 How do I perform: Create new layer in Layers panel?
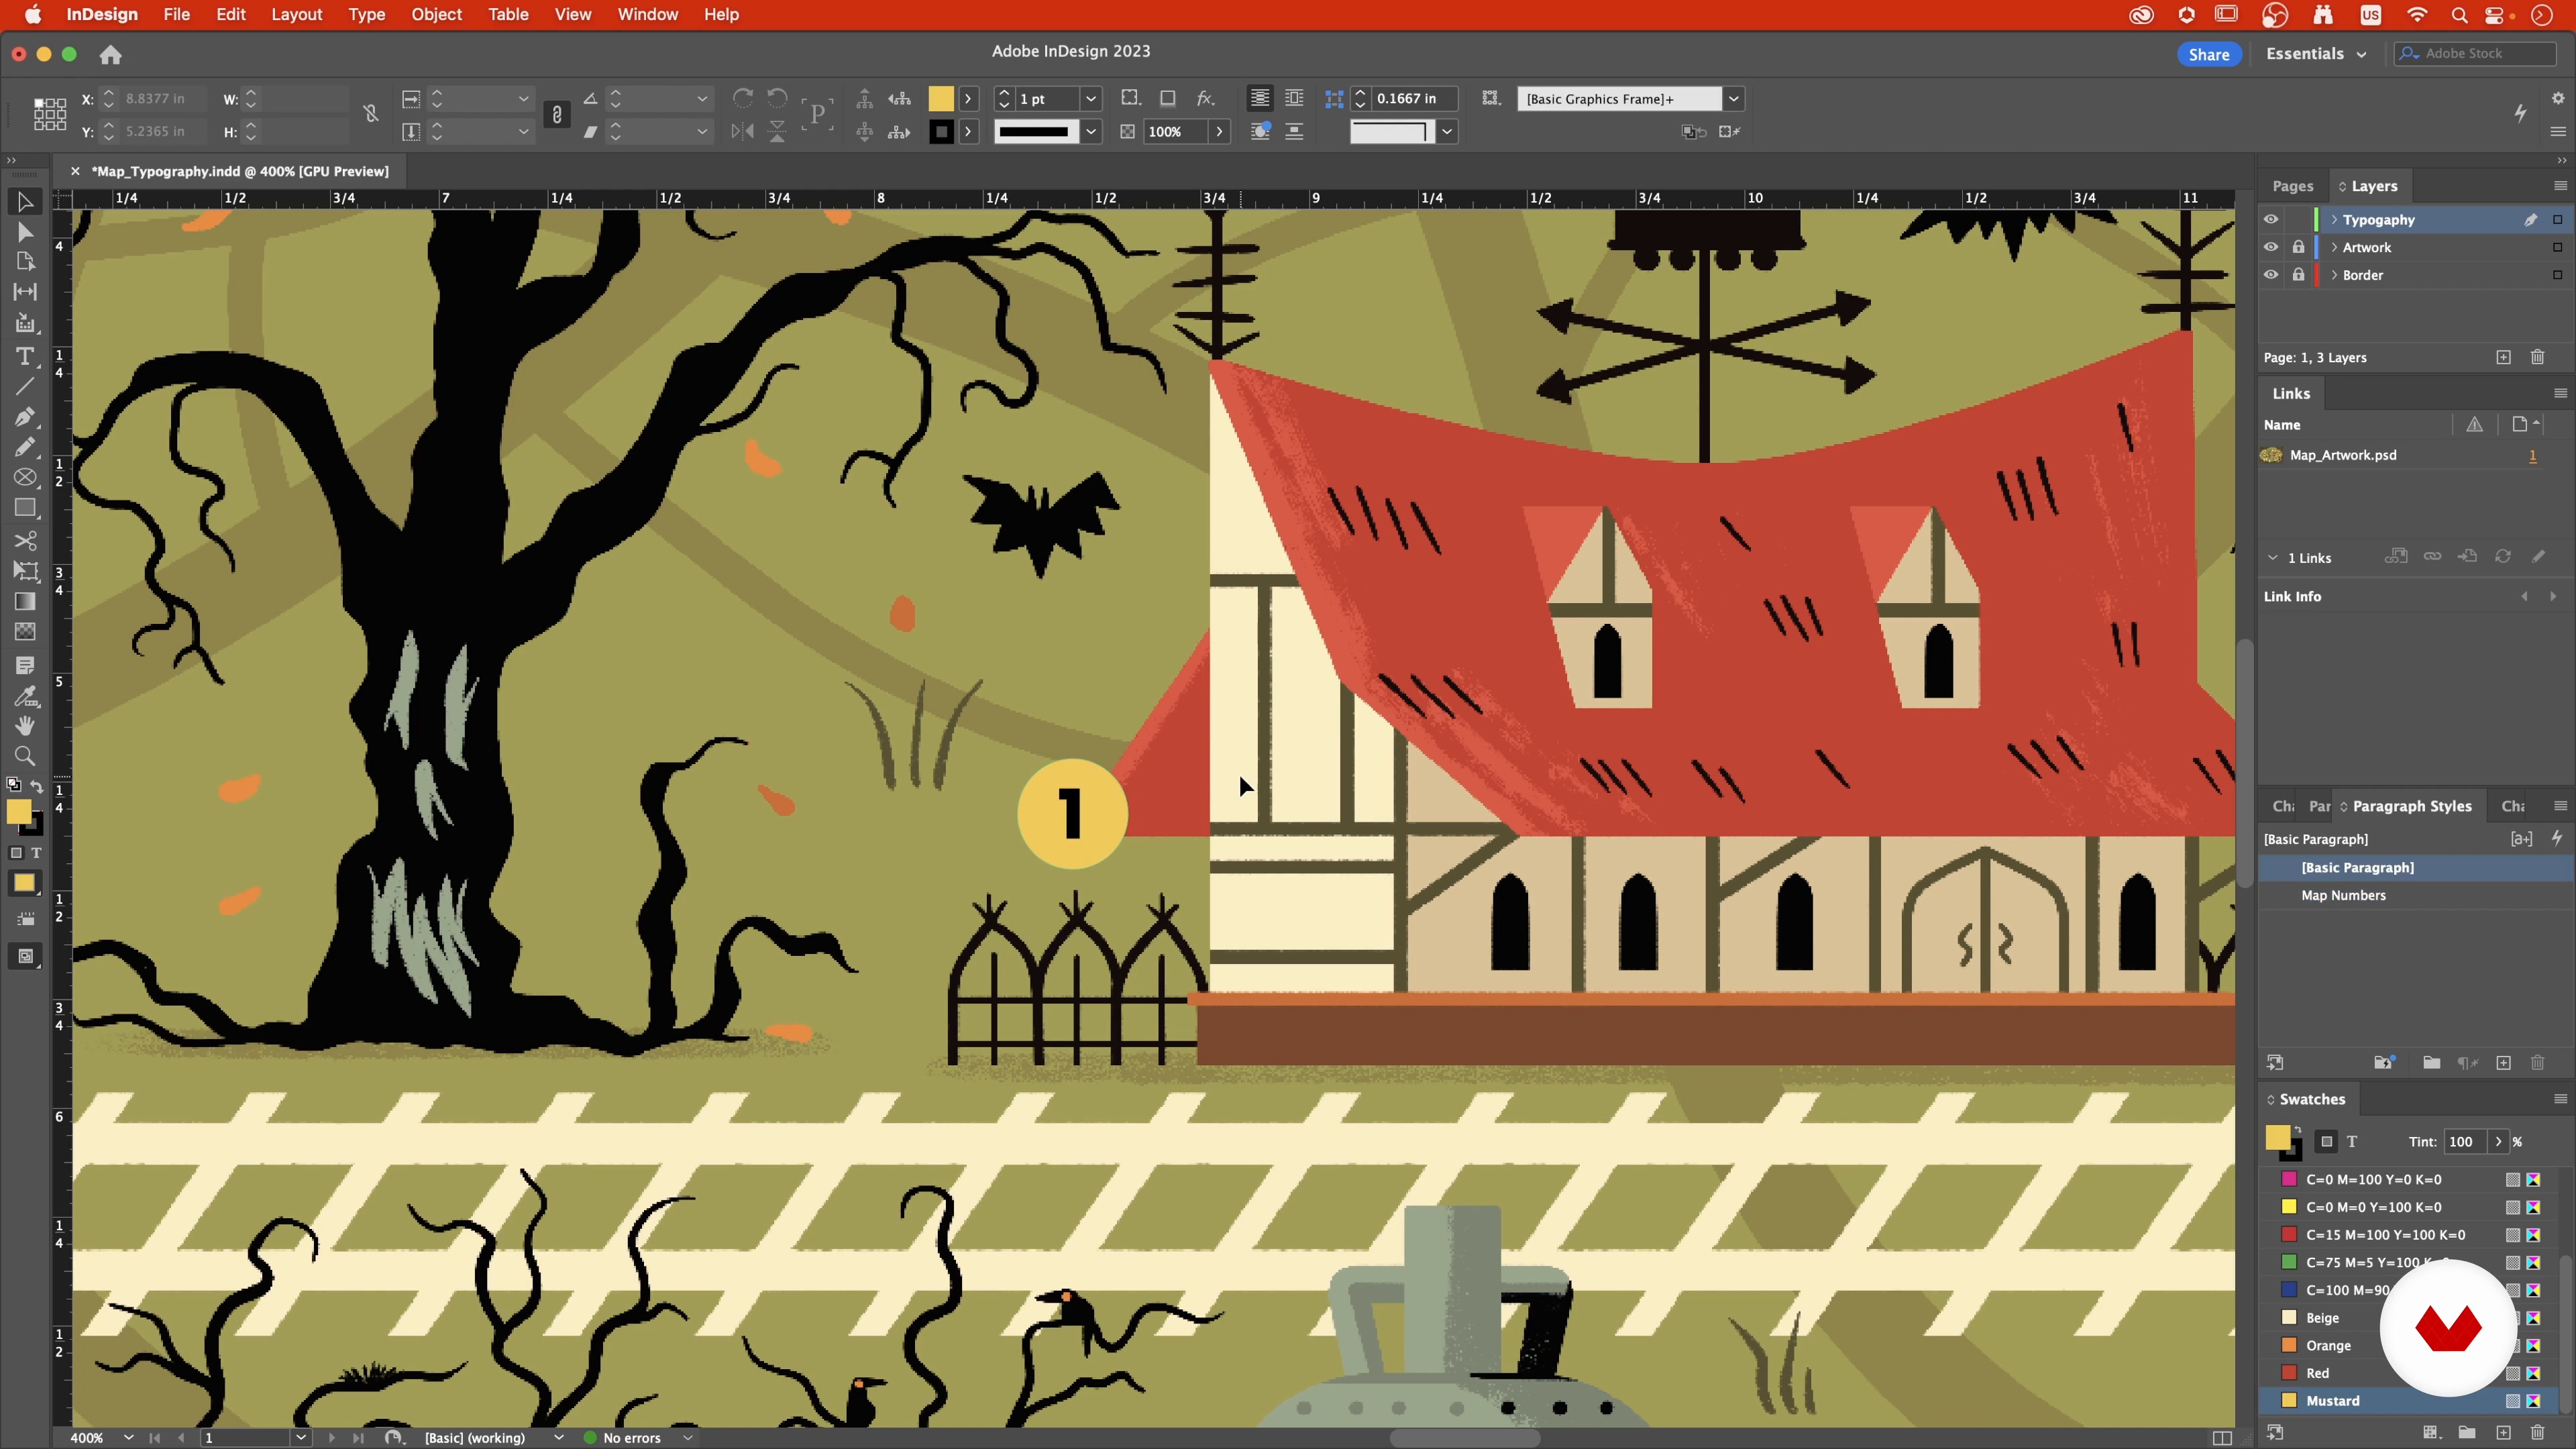2503,357
